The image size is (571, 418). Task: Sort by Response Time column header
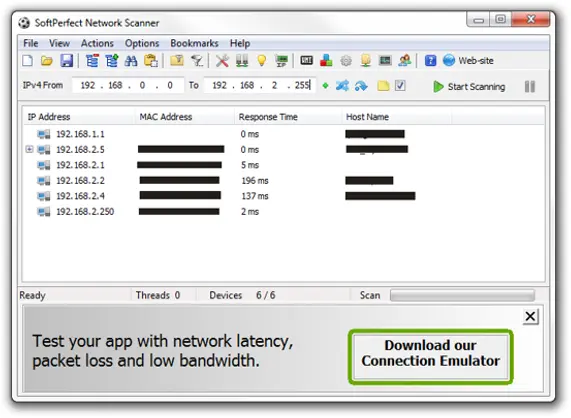[x=288, y=117]
